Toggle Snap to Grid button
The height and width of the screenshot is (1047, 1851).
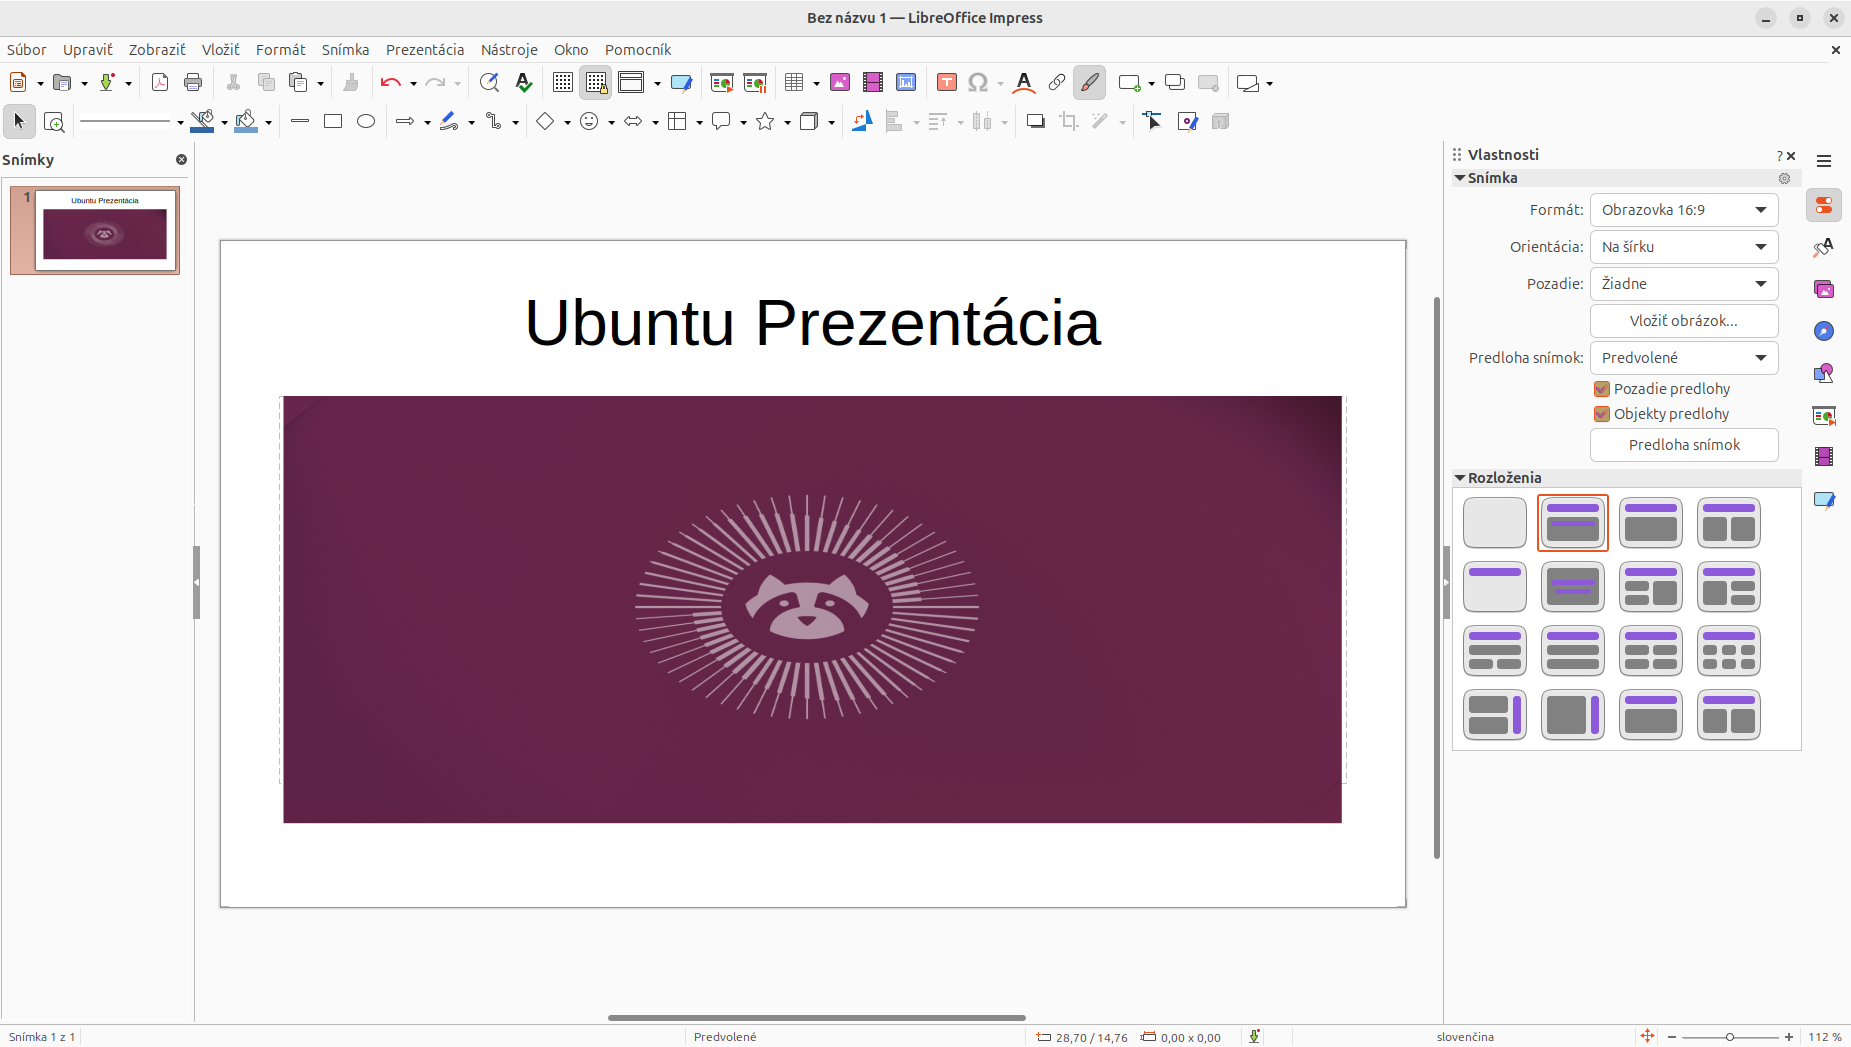[x=596, y=83]
